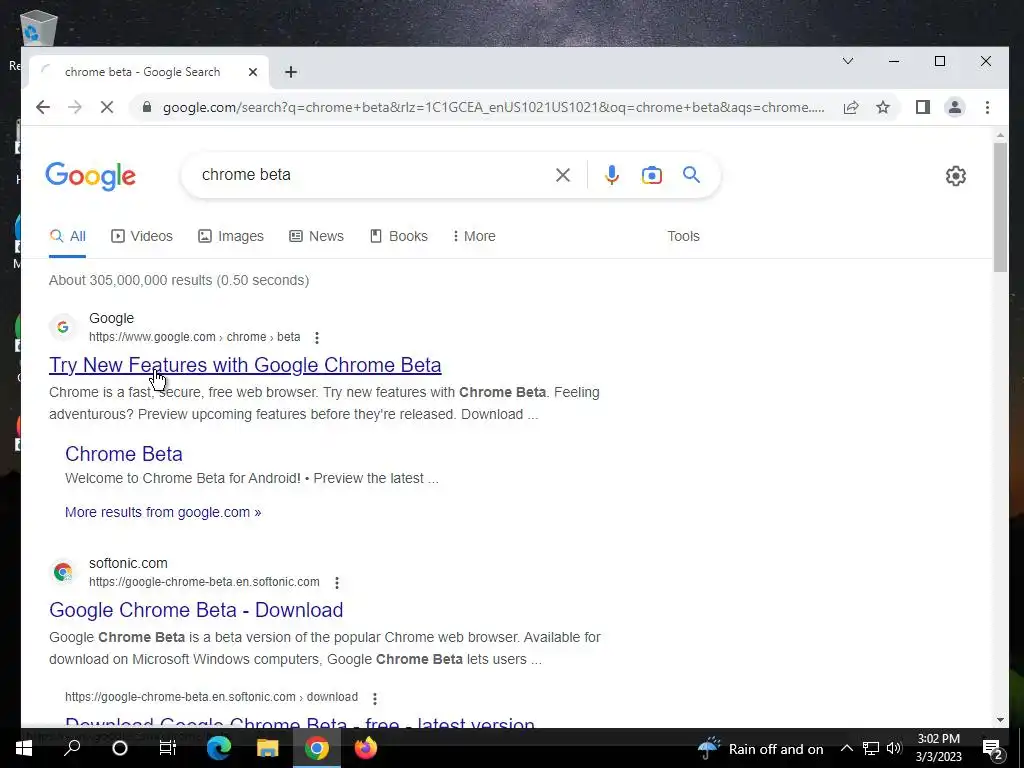Open the Chrome Beta sub-result link
Image resolution: width=1024 pixels, height=768 pixels.
click(123, 454)
